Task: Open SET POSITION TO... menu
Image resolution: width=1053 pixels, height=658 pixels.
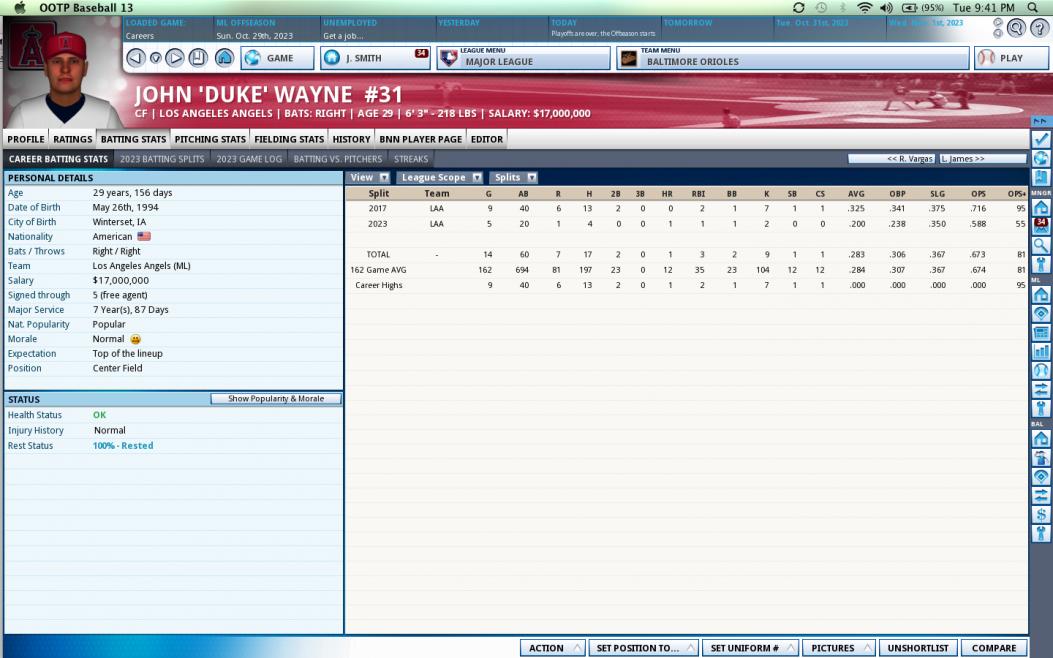Action: (x=644, y=648)
